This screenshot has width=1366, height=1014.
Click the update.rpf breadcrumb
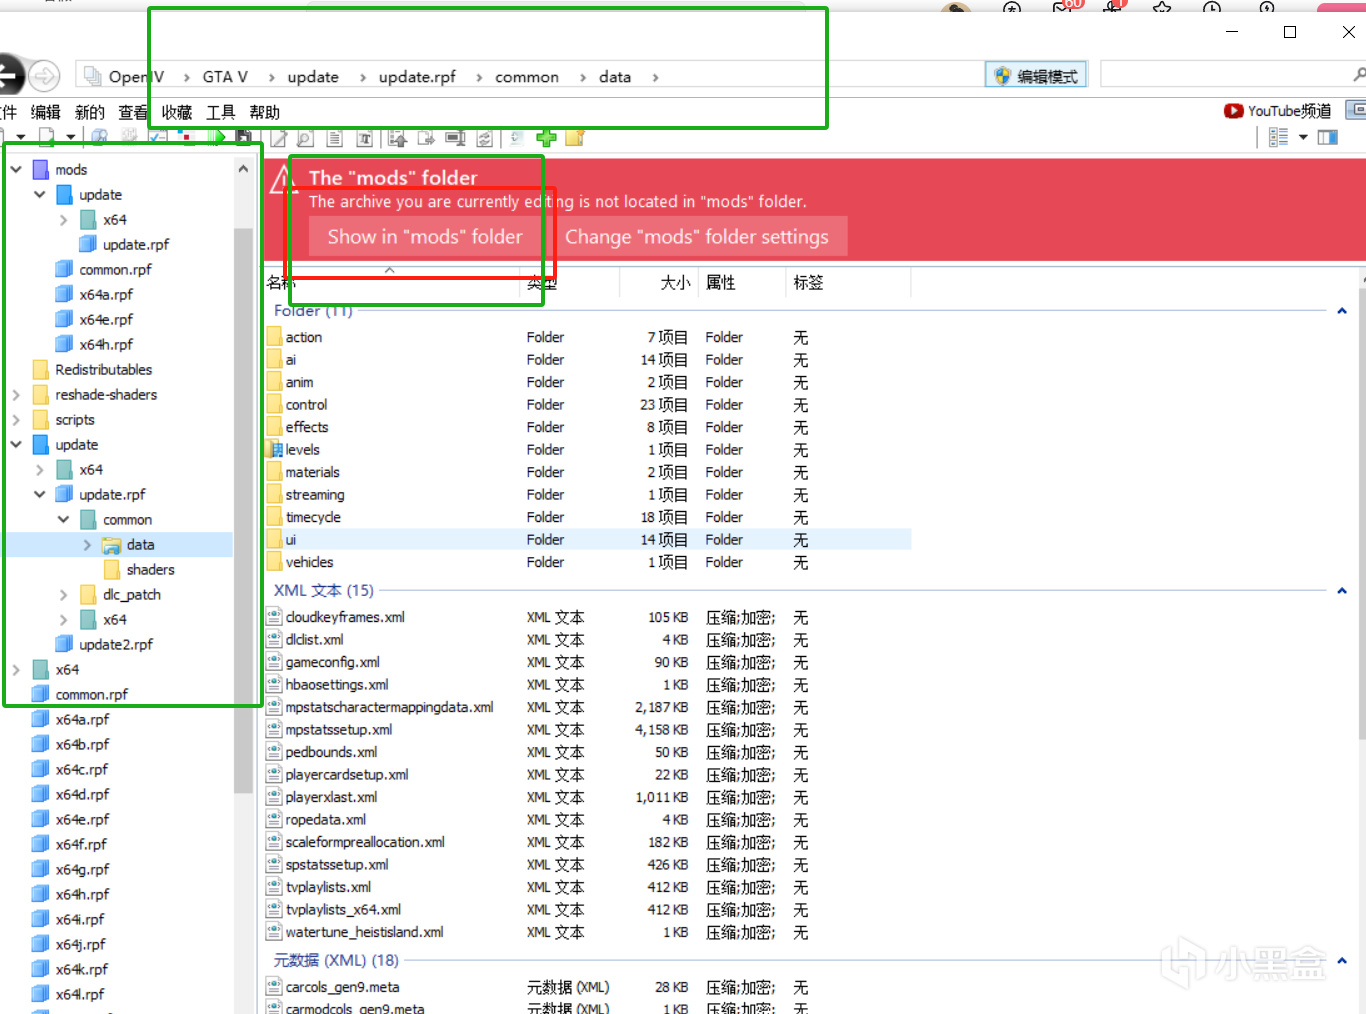417,77
